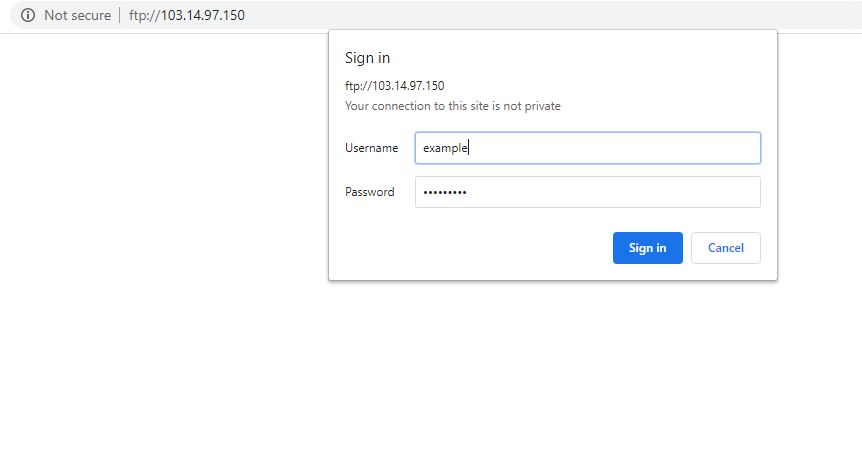Click the "Sign in" dialog heading
The width and height of the screenshot is (862, 471).
tap(367, 58)
